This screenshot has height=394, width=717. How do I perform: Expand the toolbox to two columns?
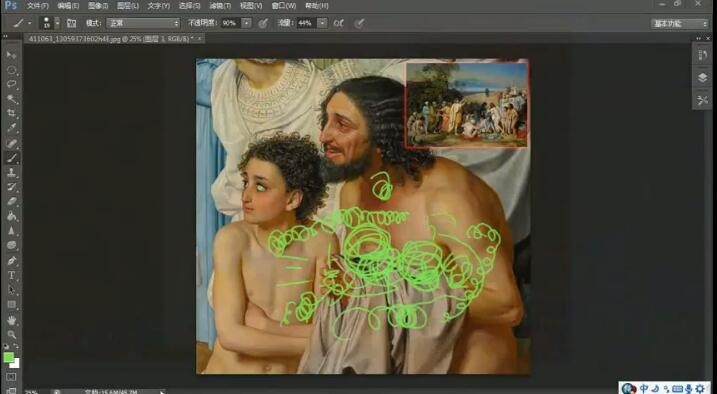coord(5,36)
